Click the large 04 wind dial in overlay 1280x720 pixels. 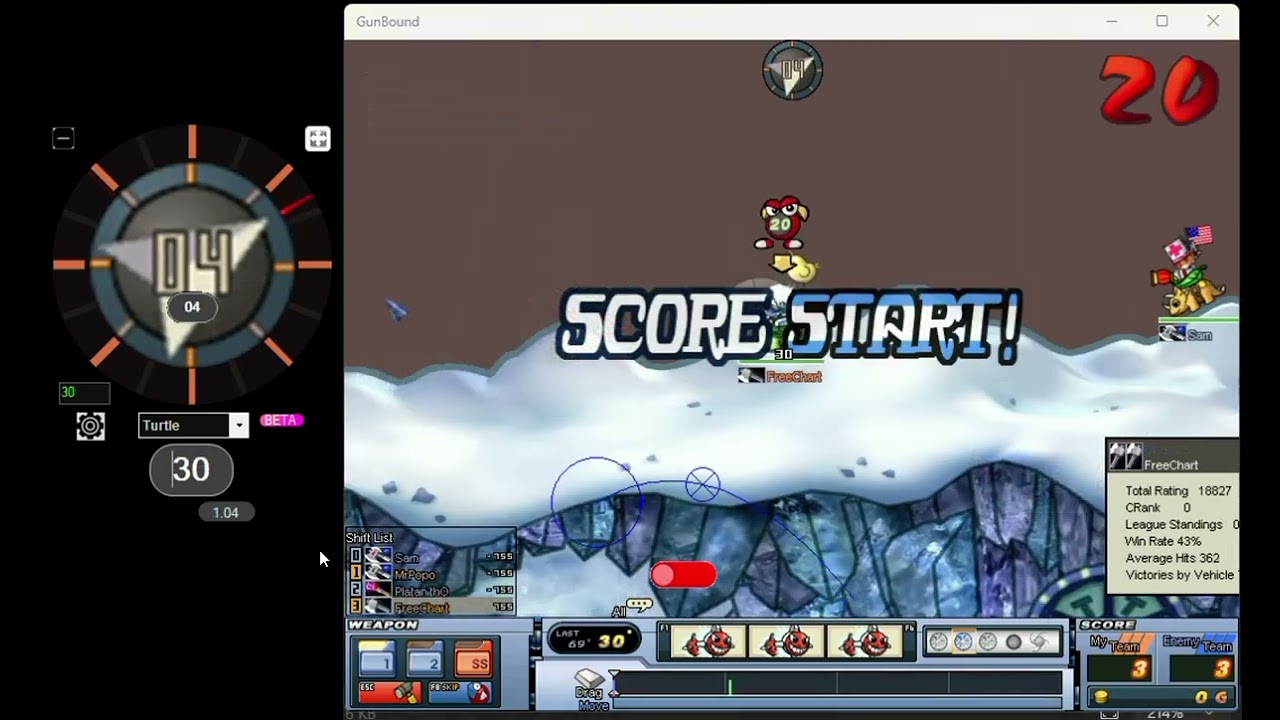tap(192, 264)
